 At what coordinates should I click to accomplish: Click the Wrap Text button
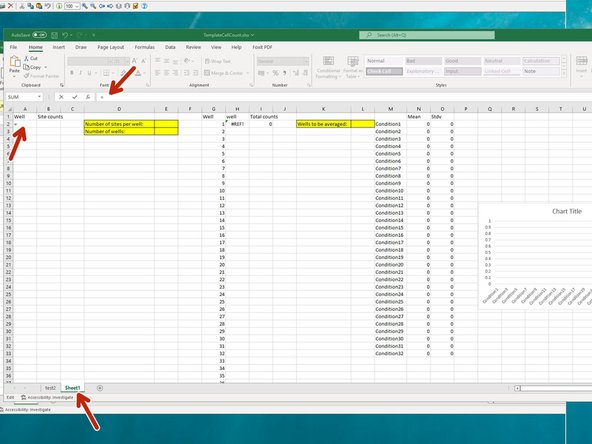(x=217, y=61)
